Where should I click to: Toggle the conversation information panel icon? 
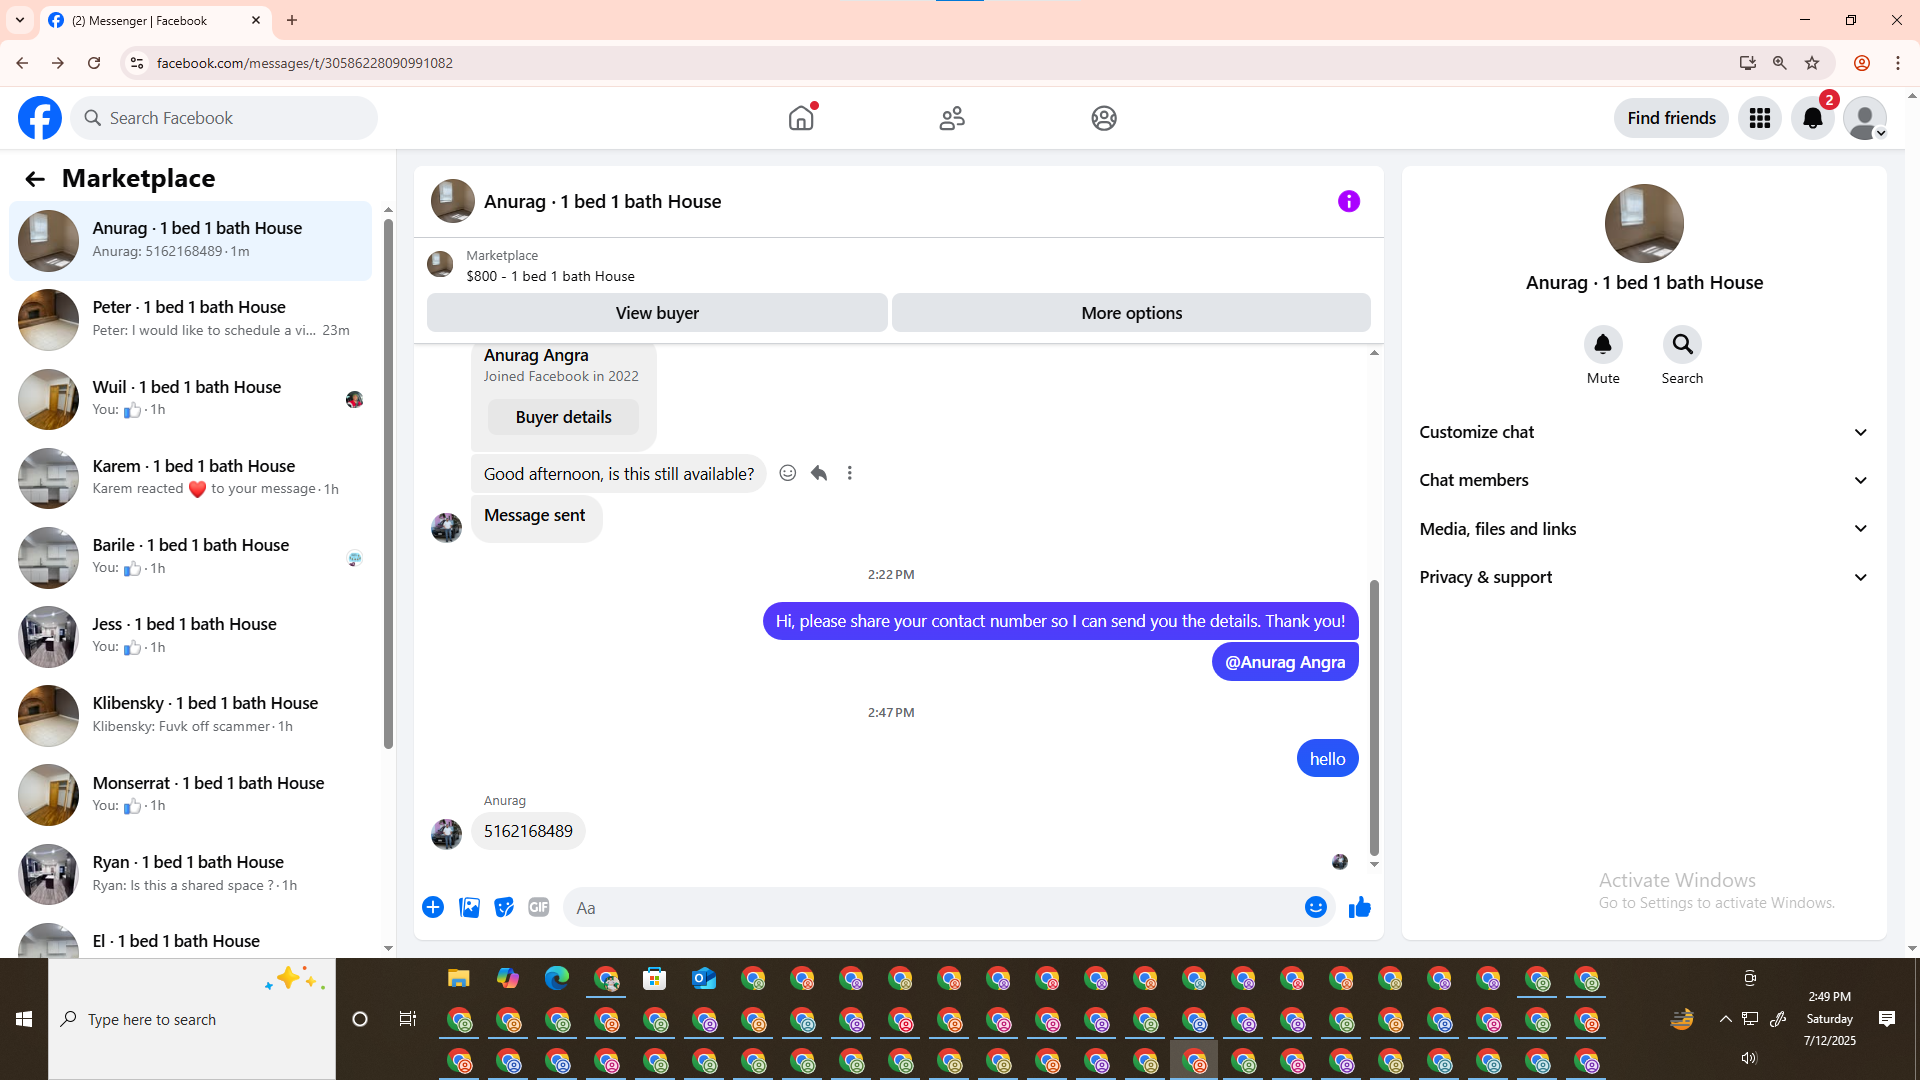1348,201
